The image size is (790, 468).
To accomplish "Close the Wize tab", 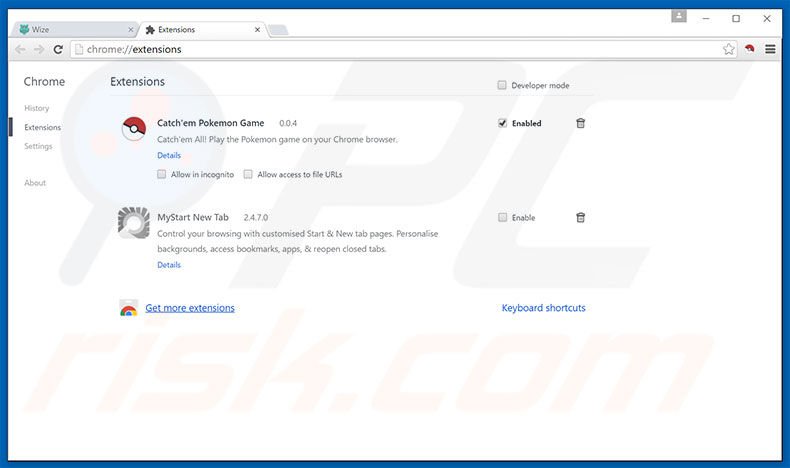I will (x=130, y=30).
